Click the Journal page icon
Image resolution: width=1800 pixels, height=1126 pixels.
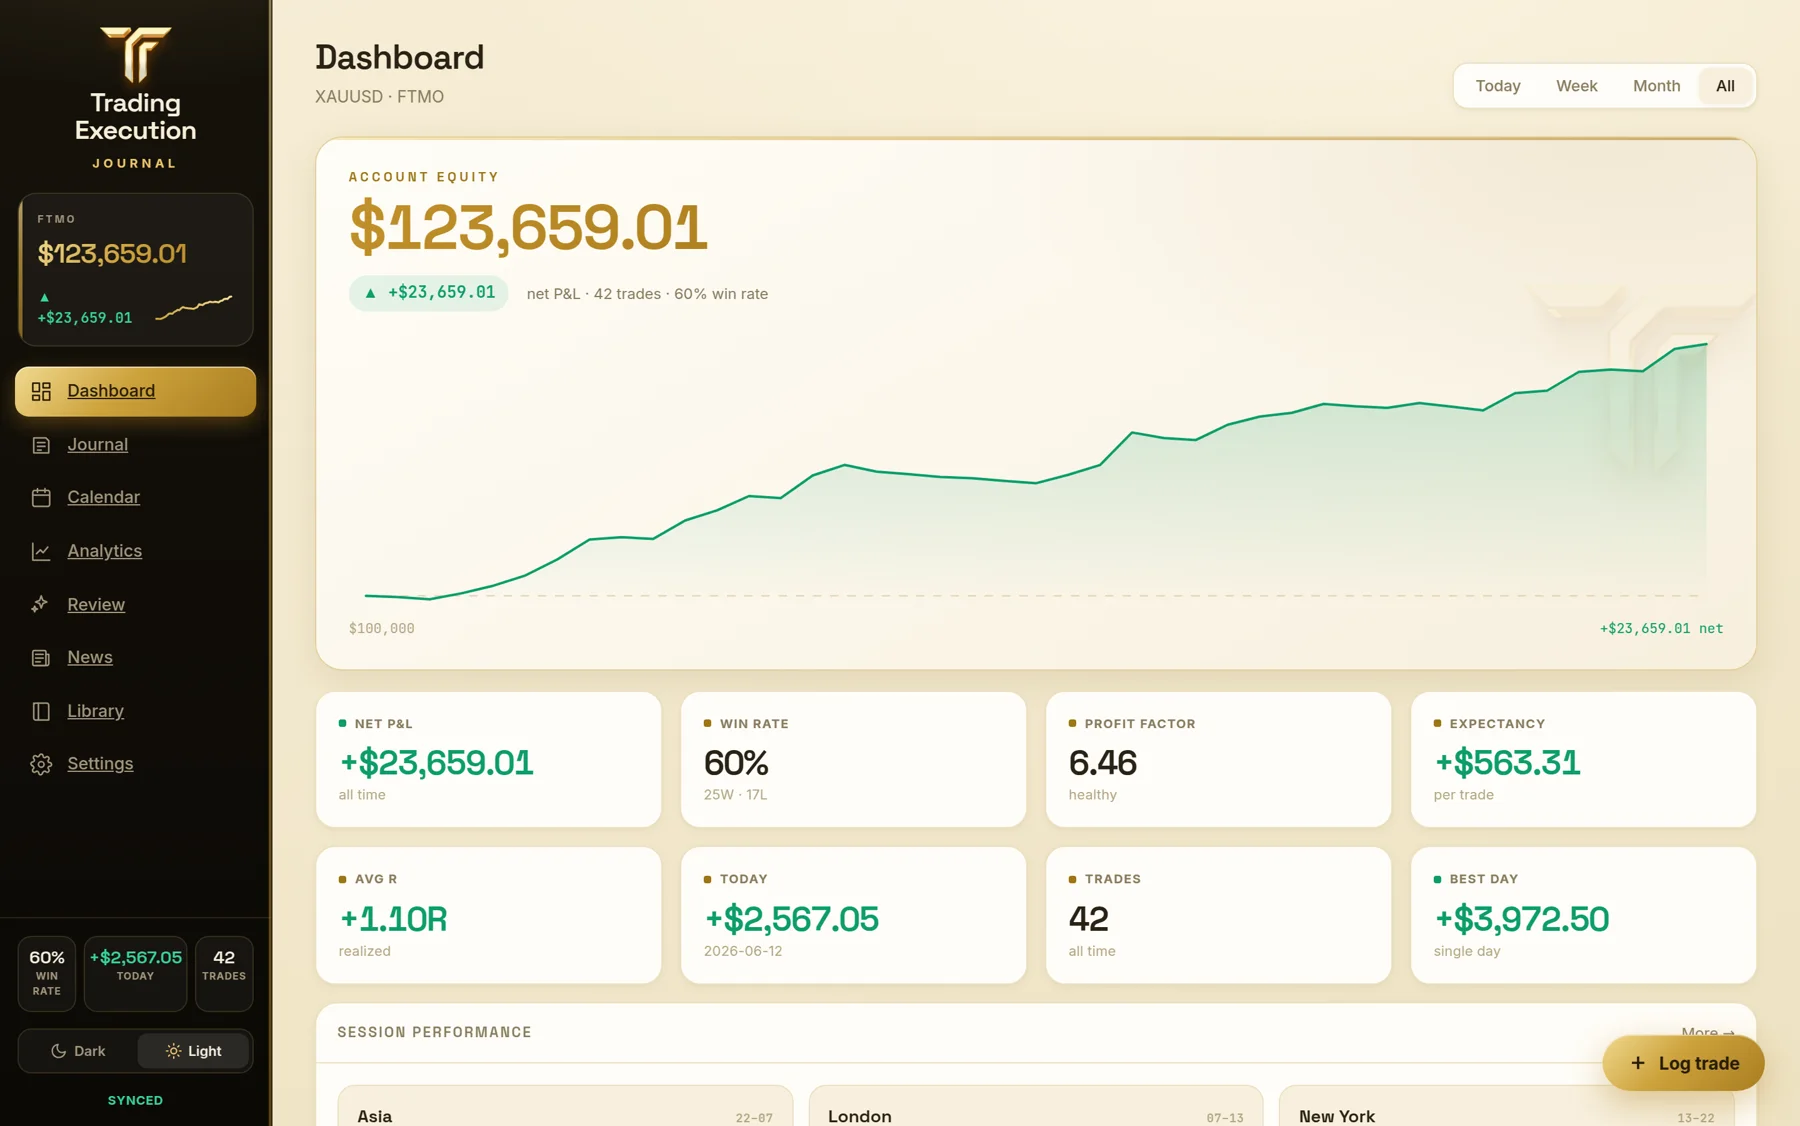(x=41, y=445)
